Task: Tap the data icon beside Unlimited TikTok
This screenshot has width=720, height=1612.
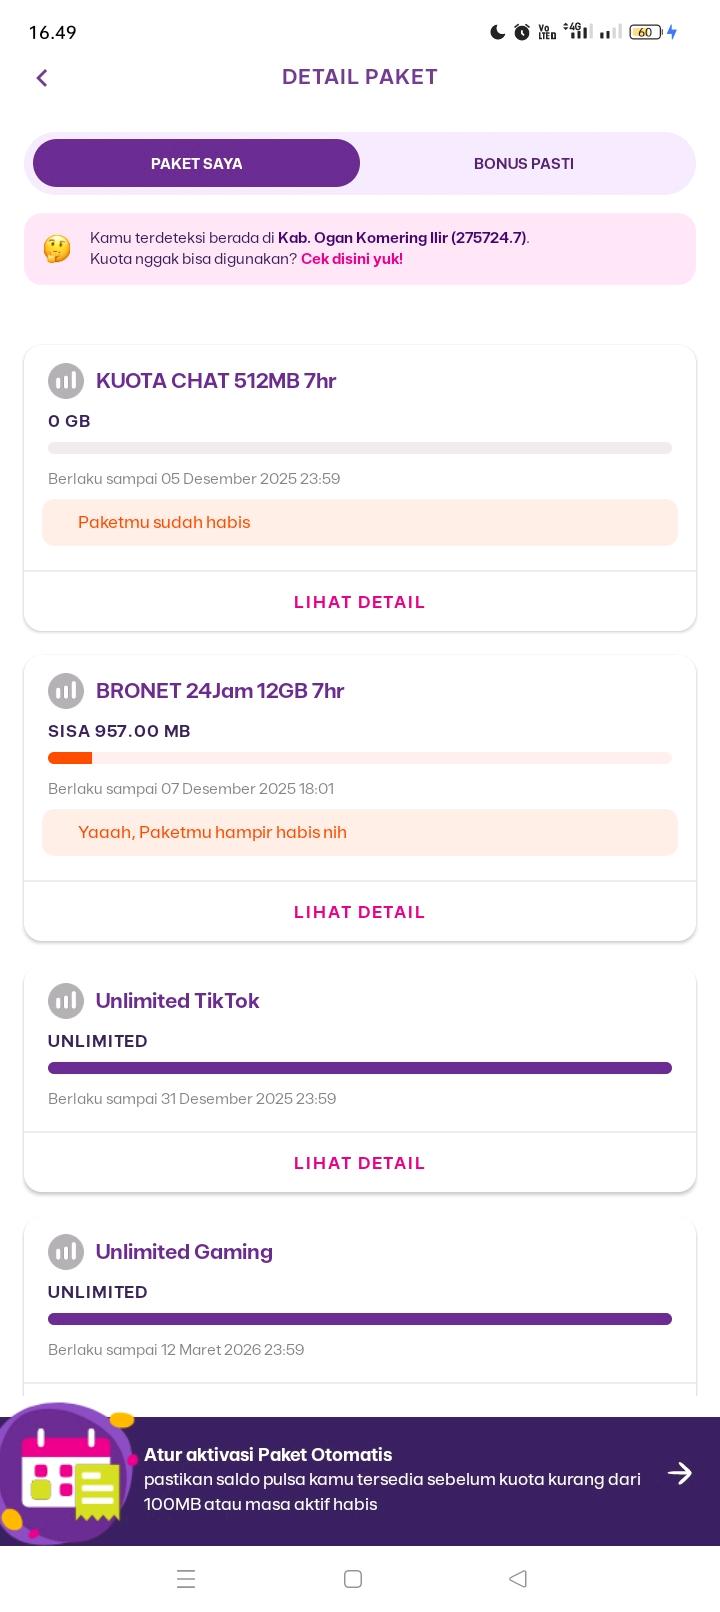Action: point(66,1001)
